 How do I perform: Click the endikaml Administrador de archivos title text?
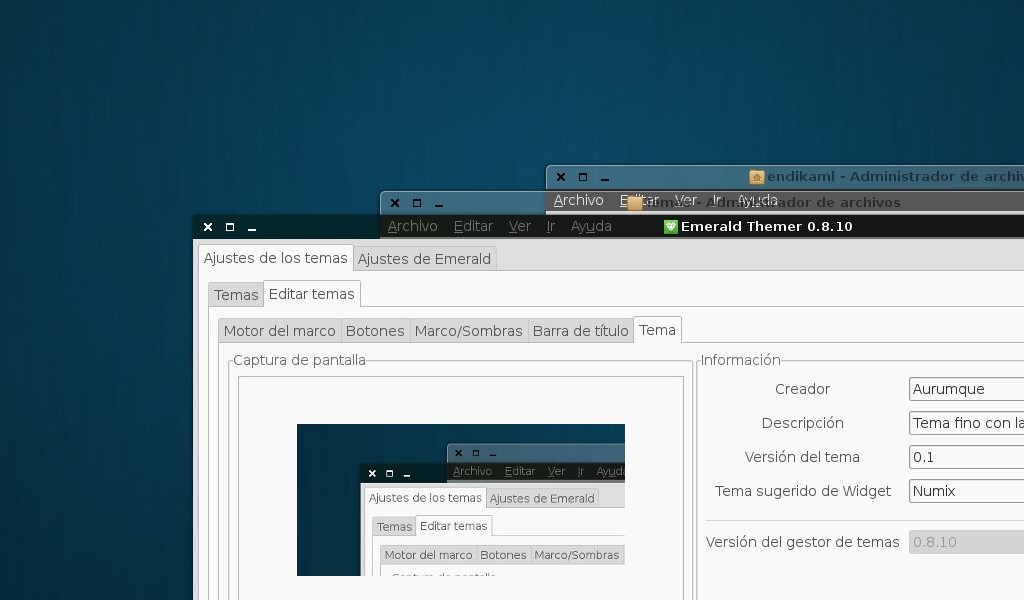pos(895,176)
